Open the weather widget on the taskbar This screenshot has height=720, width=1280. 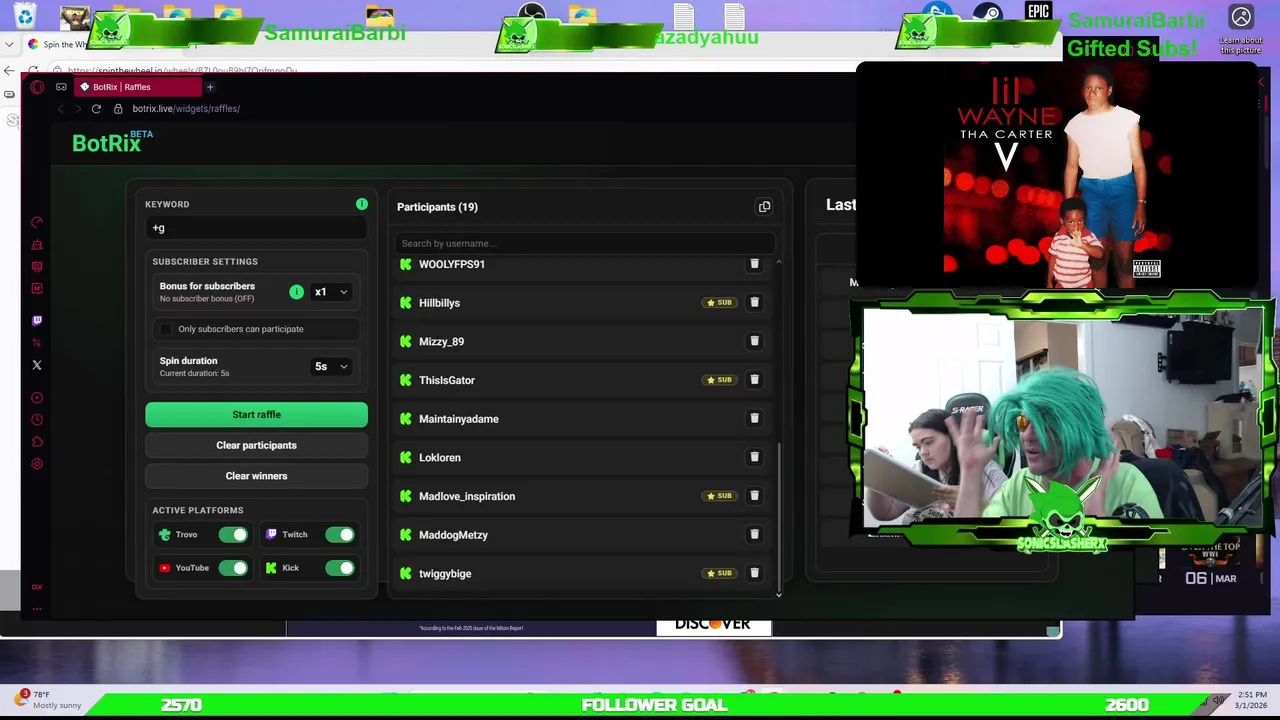coord(48,699)
